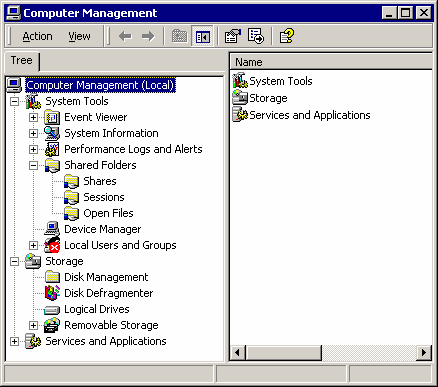
Task: Select Computer Management (Local) label
Action: (100, 85)
